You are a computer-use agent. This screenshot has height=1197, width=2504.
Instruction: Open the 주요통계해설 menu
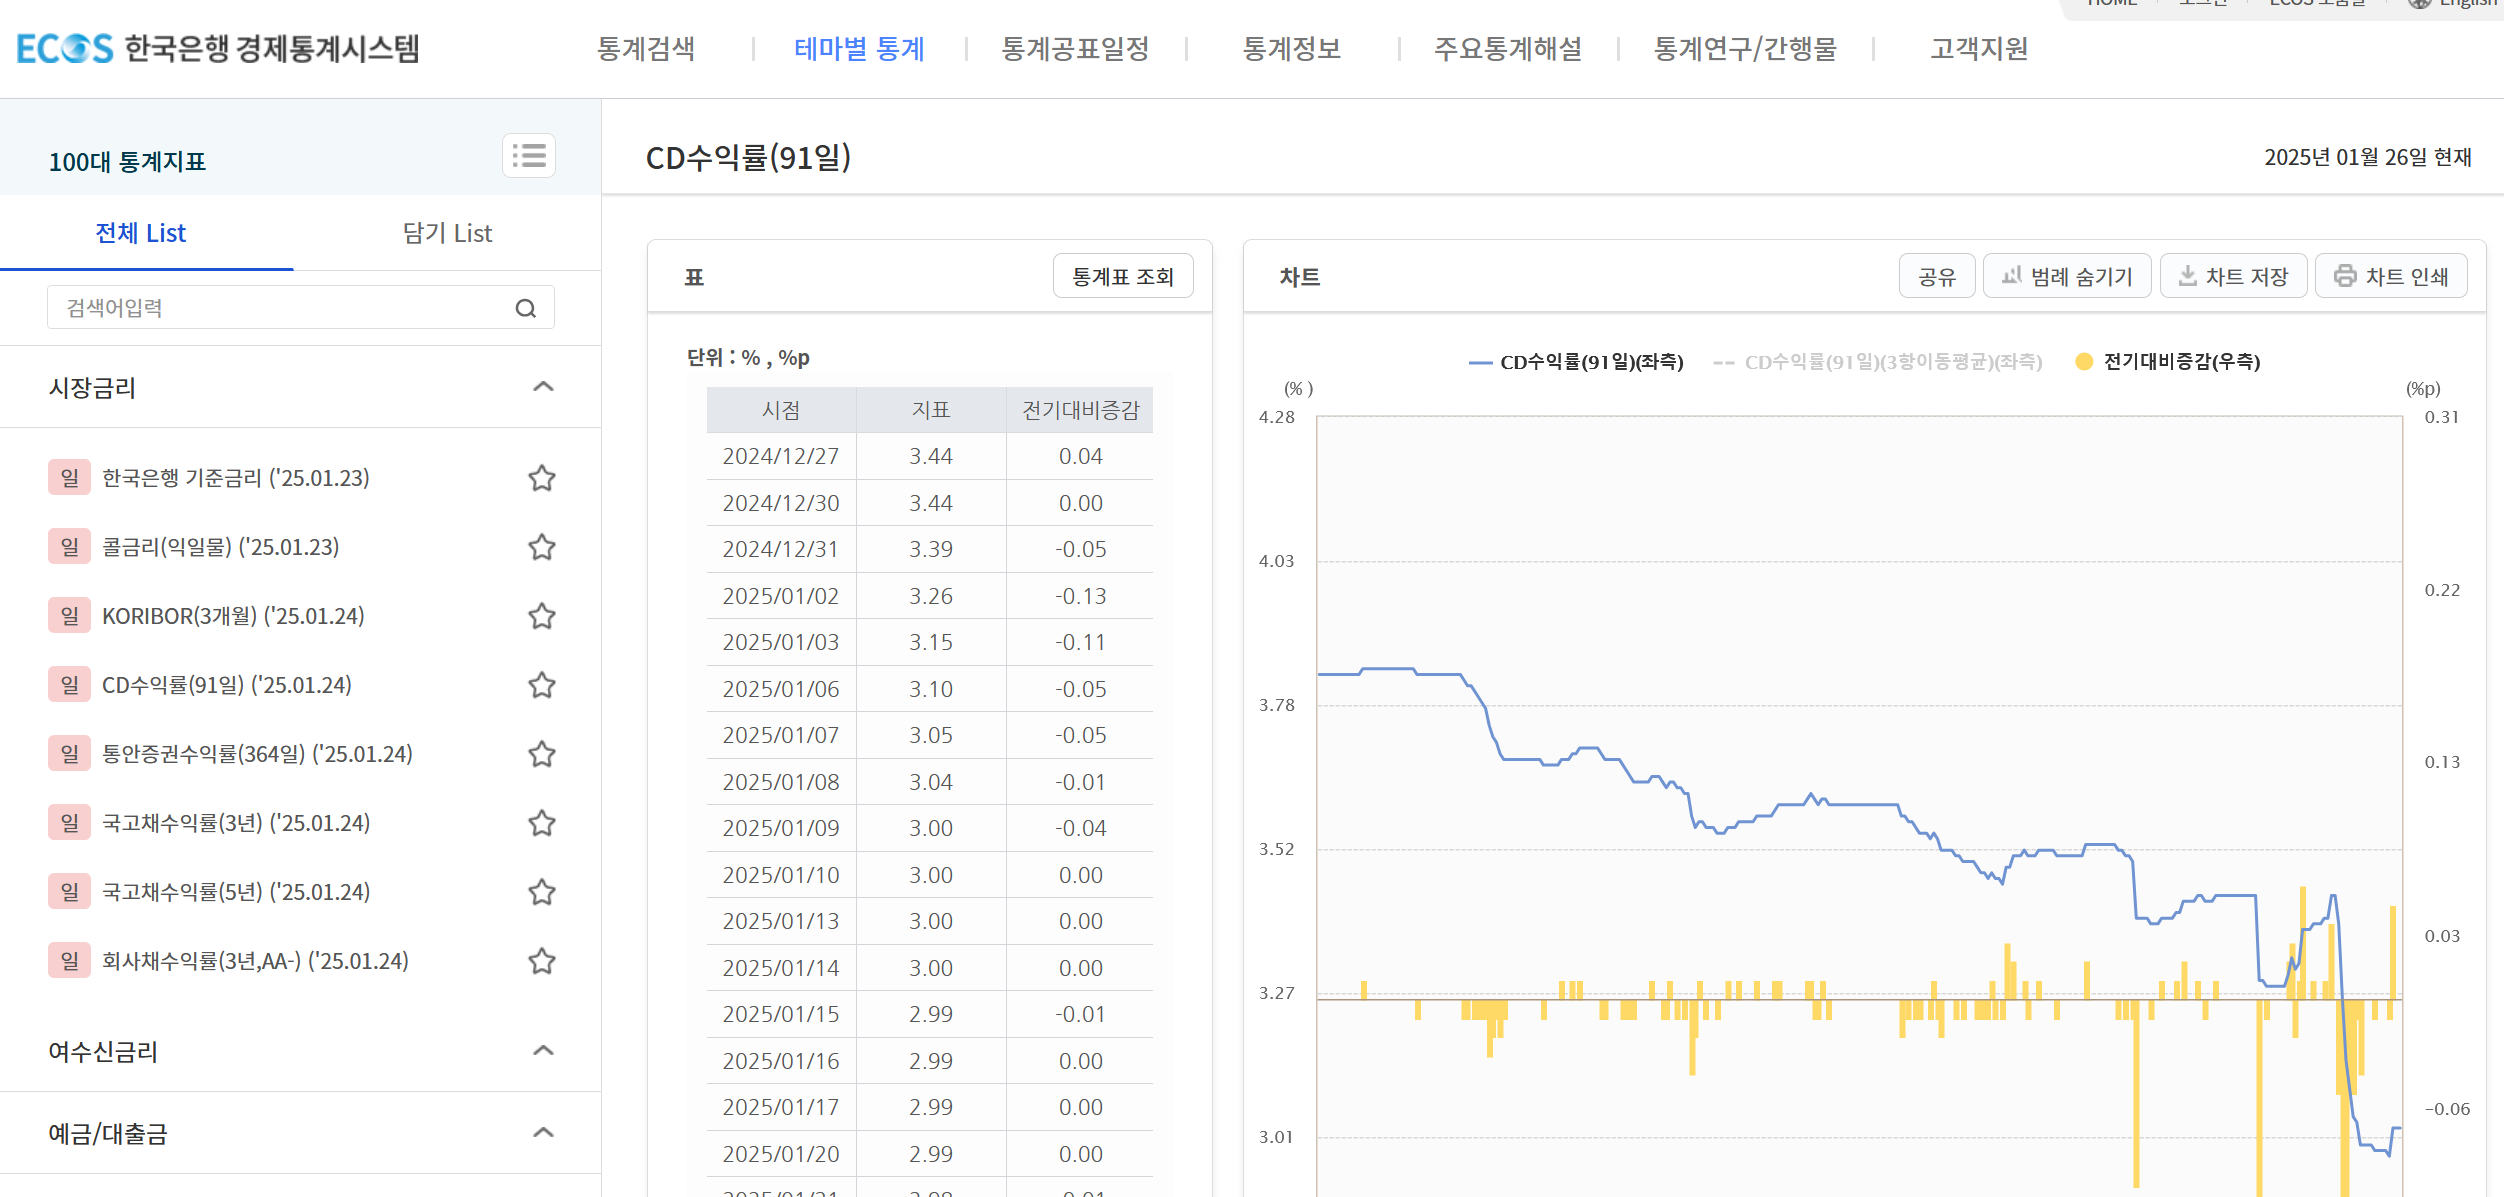tap(1508, 49)
